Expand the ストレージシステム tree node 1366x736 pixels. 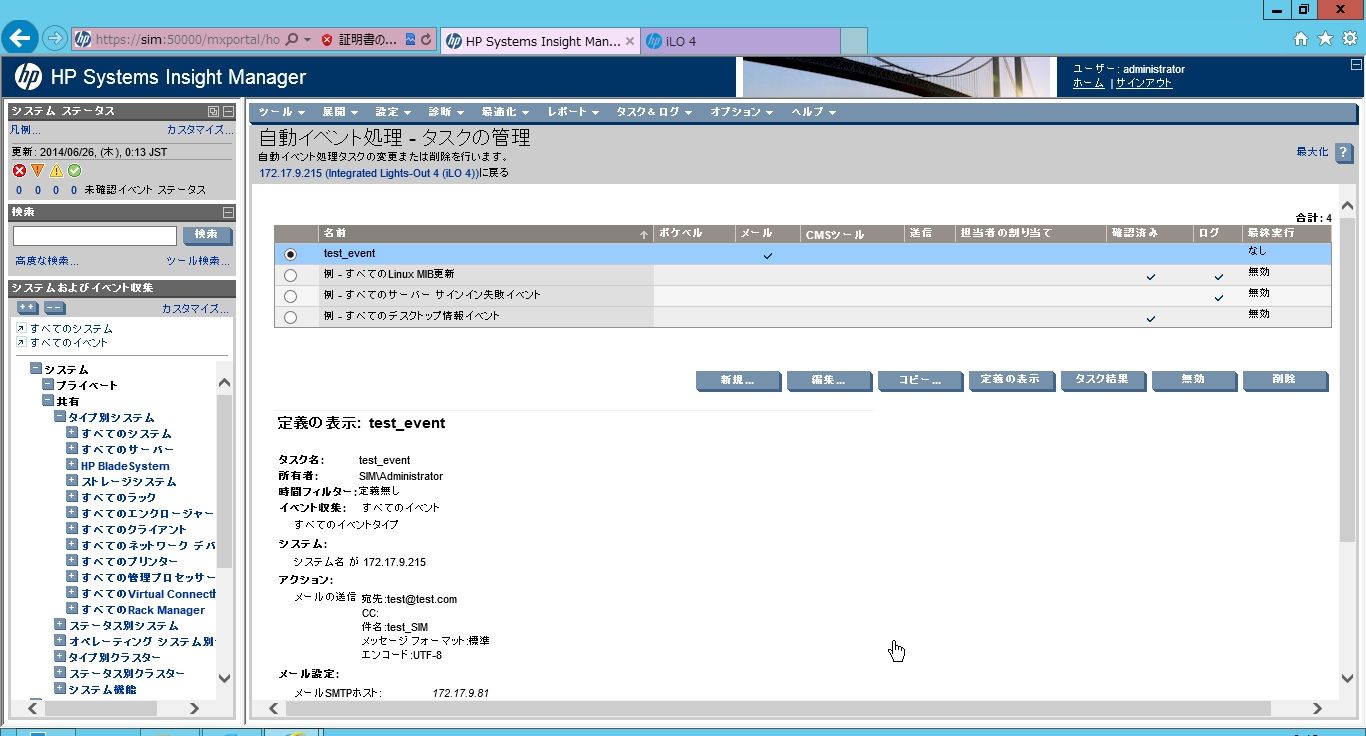pyautogui.click(x=72, y=481)
